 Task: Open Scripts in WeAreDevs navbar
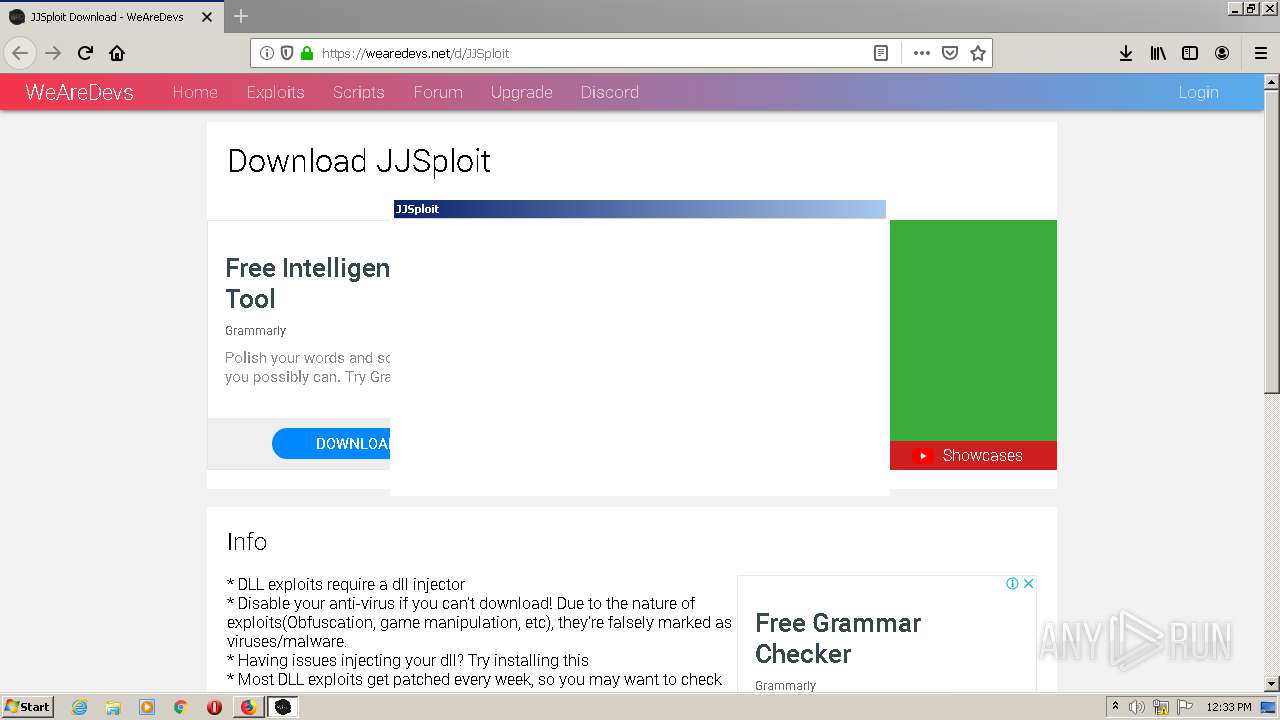(359, 92)
